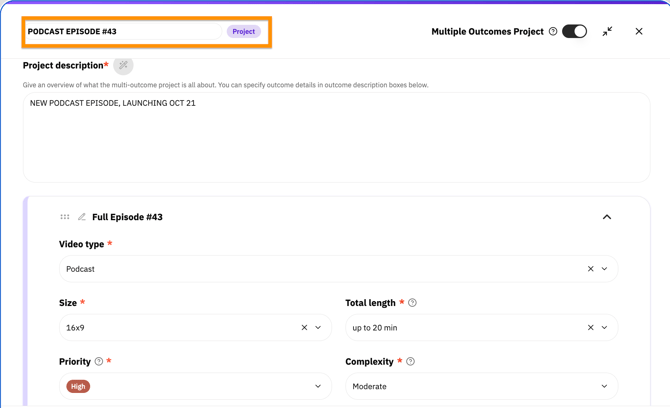The width and height of the screenshot is (670, 408).
Task: Click the Podcast value in Video type
Action: pyautogui.click(x=80, y=269)
